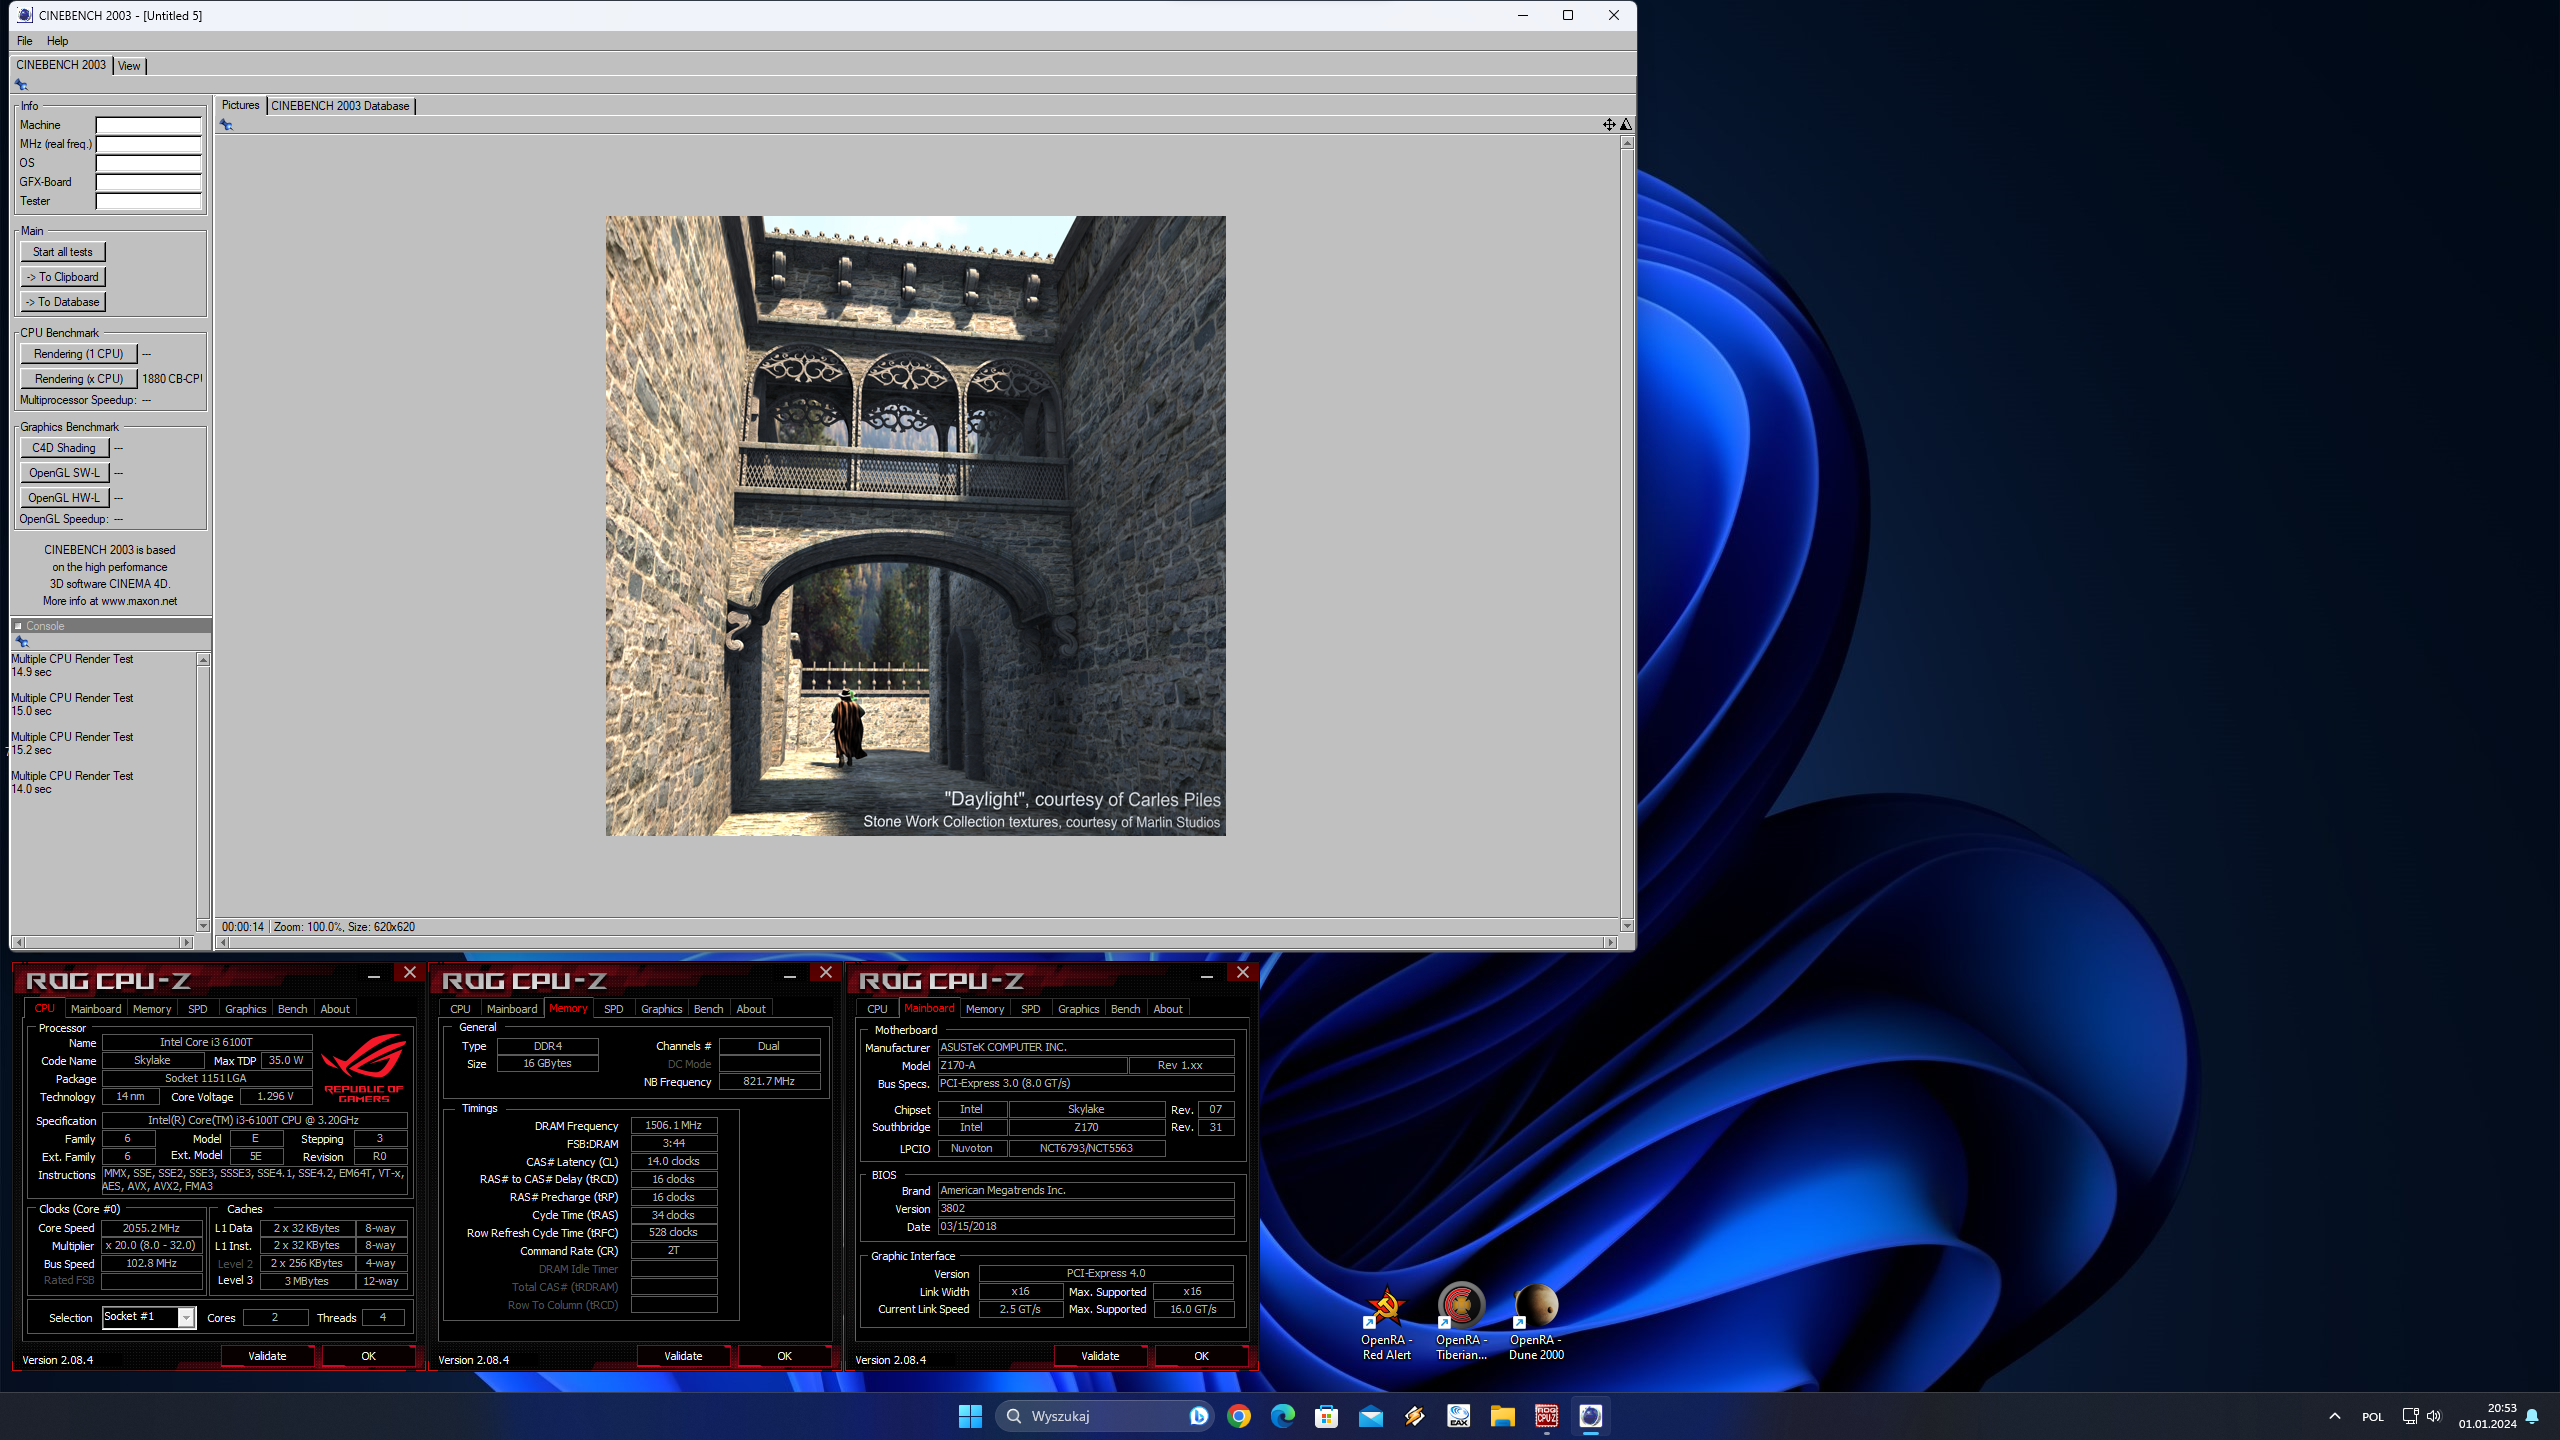Screen dimensions: 2560x1440
Task: Open the OpenRA - Dune 2000 desktop shortcut
Action: coord(1536,1322)
